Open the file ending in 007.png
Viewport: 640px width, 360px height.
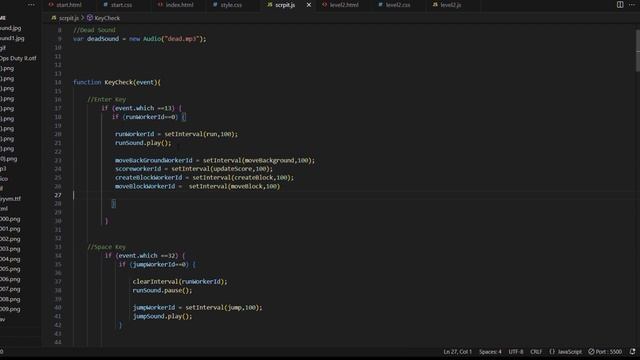(10, 289)
